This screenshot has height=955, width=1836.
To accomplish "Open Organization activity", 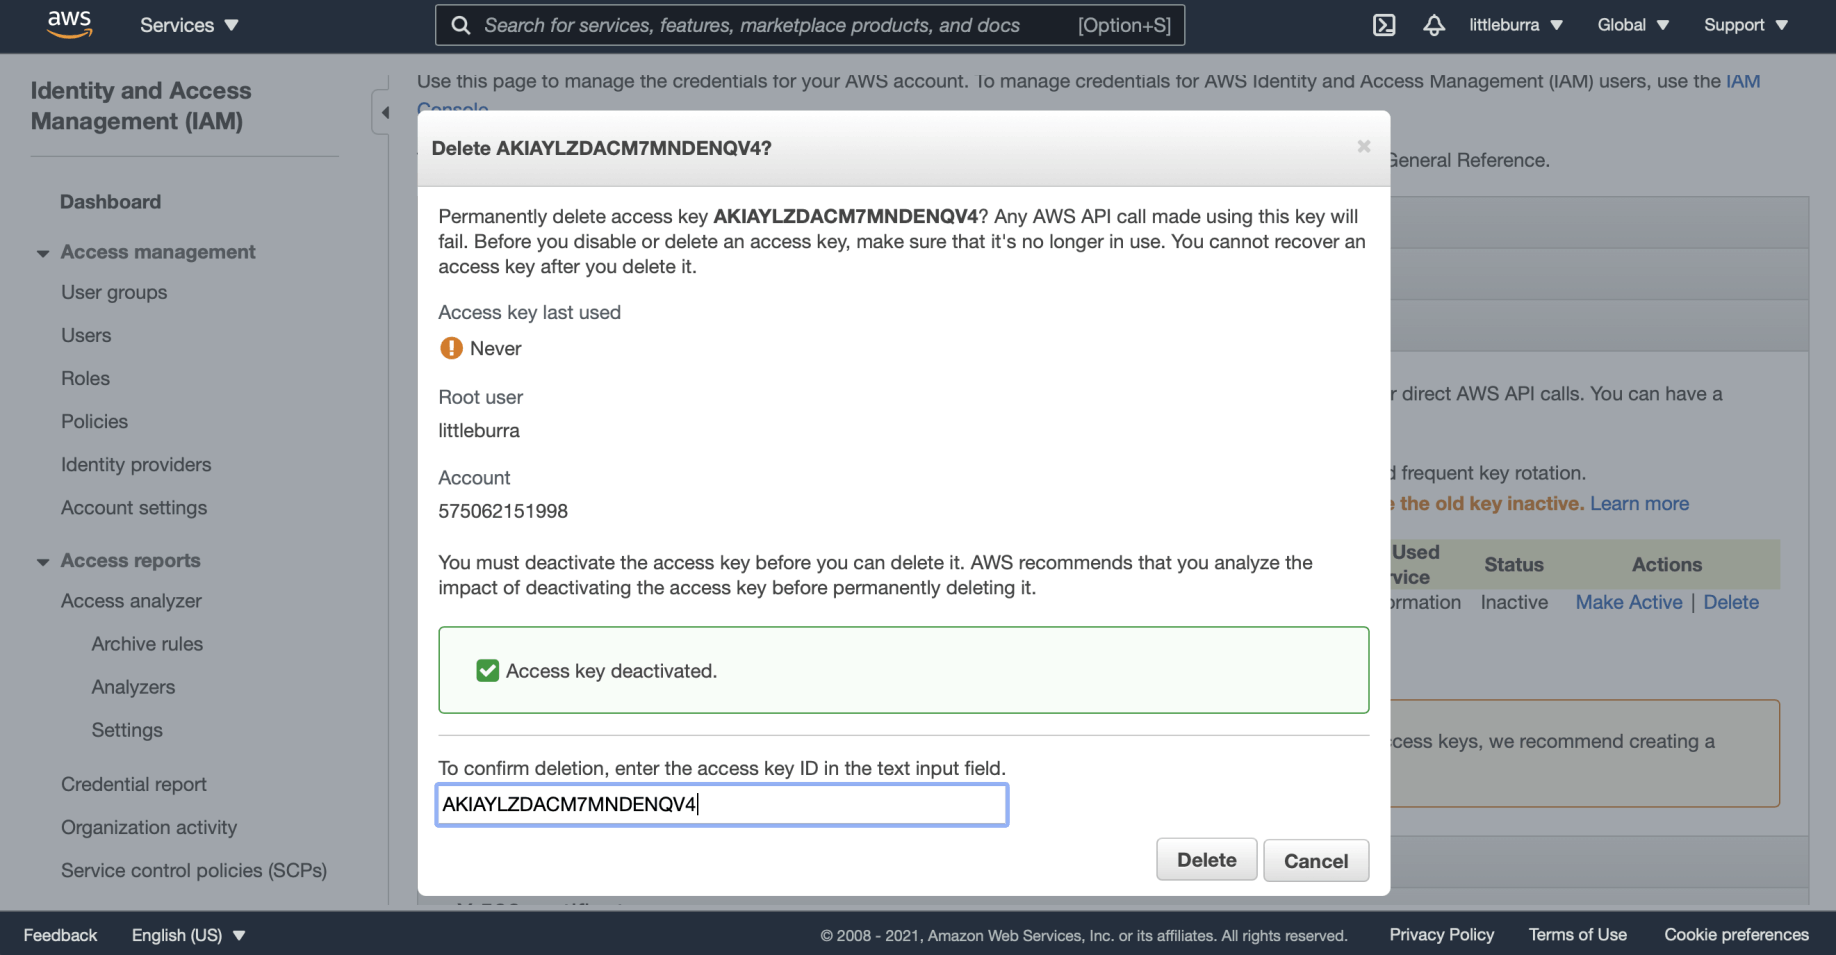I will click(149, 827).
